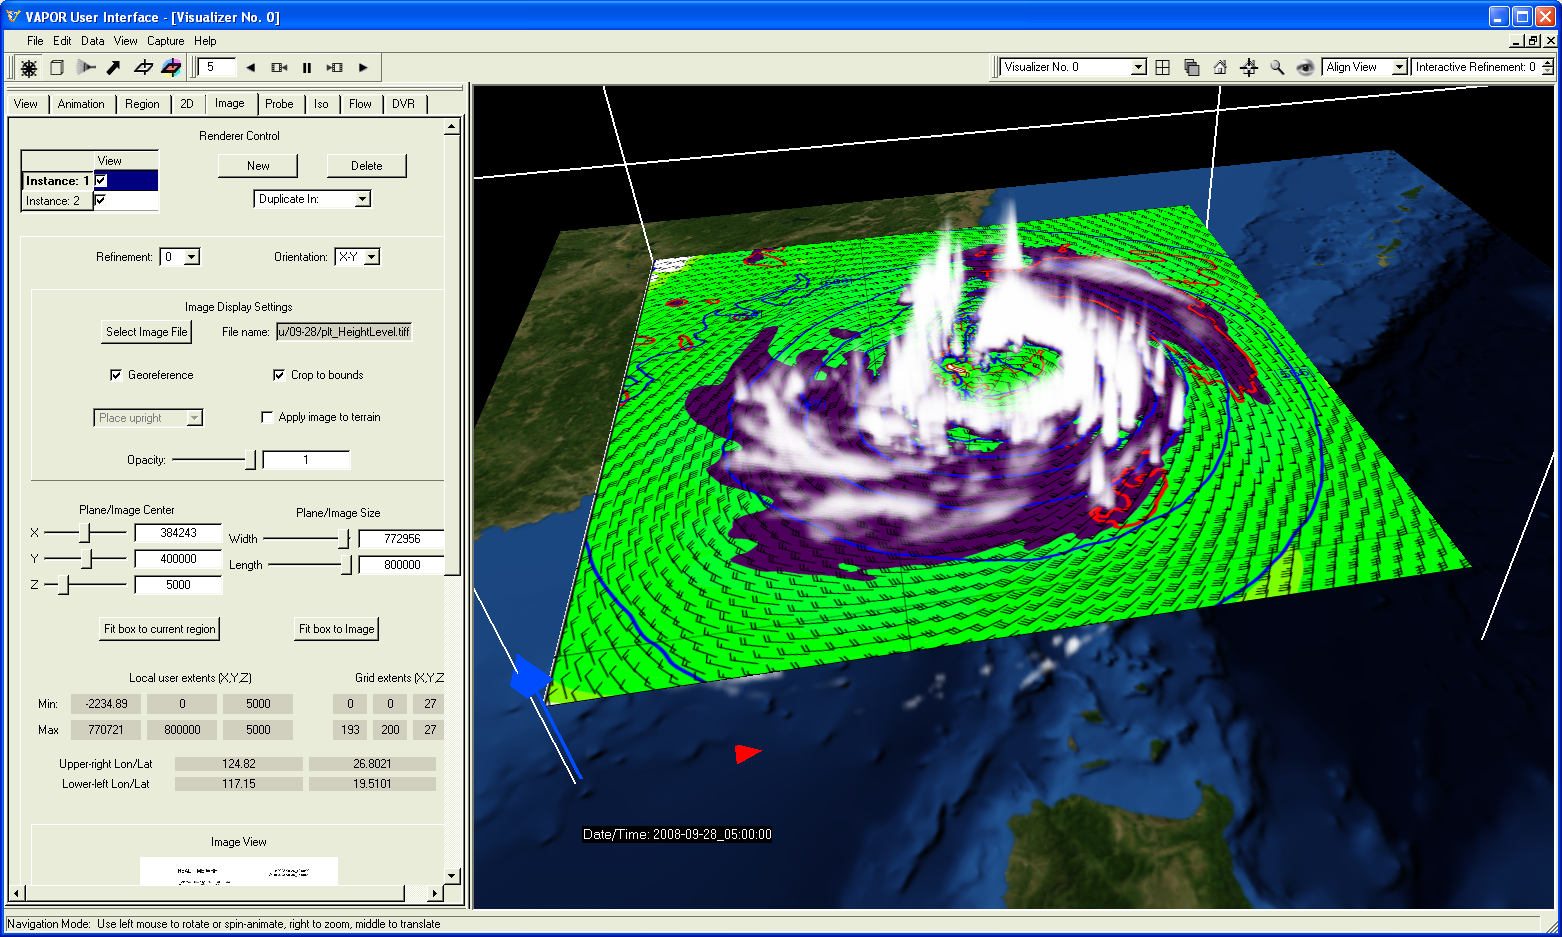
Task: Click the Select Image File button
Action: [x=146, y=332]
